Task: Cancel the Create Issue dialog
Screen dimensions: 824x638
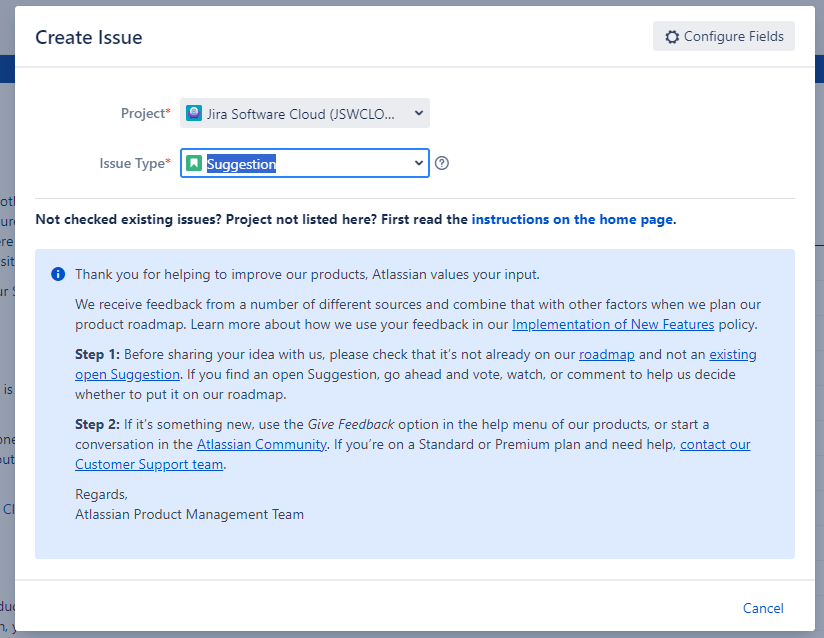Action: 763,608
